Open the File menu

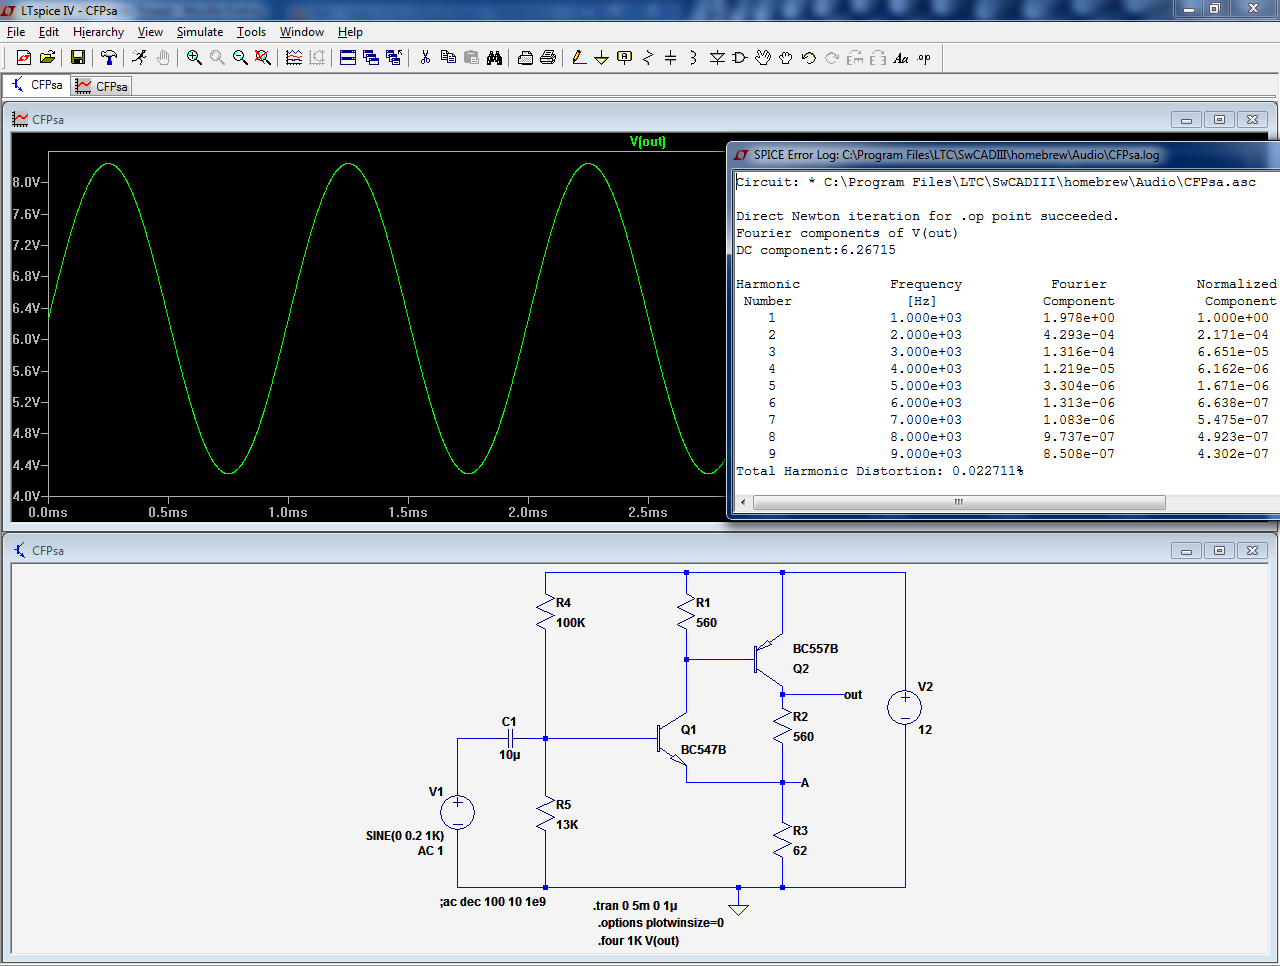coord(16,32)
